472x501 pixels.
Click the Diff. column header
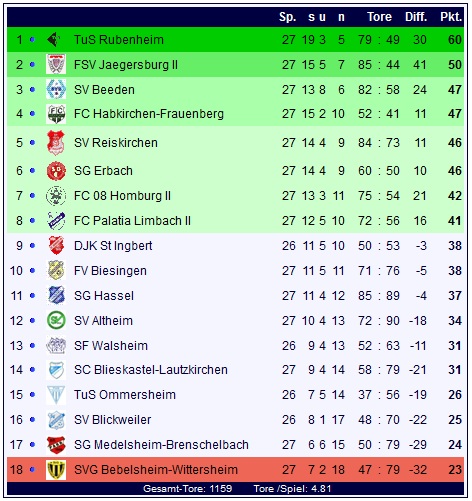(x=416, y=17)
